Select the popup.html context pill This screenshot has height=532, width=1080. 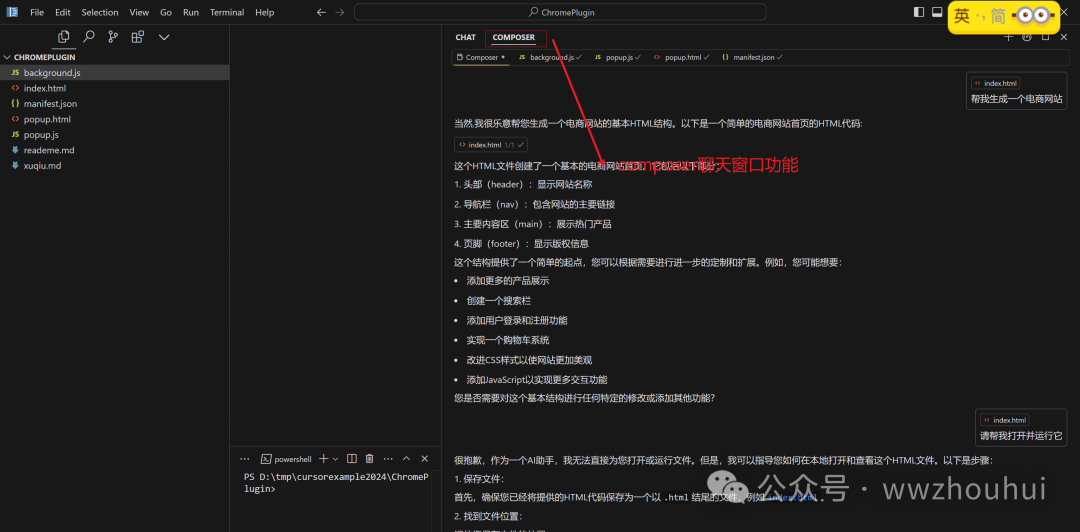tap(681, 57)
